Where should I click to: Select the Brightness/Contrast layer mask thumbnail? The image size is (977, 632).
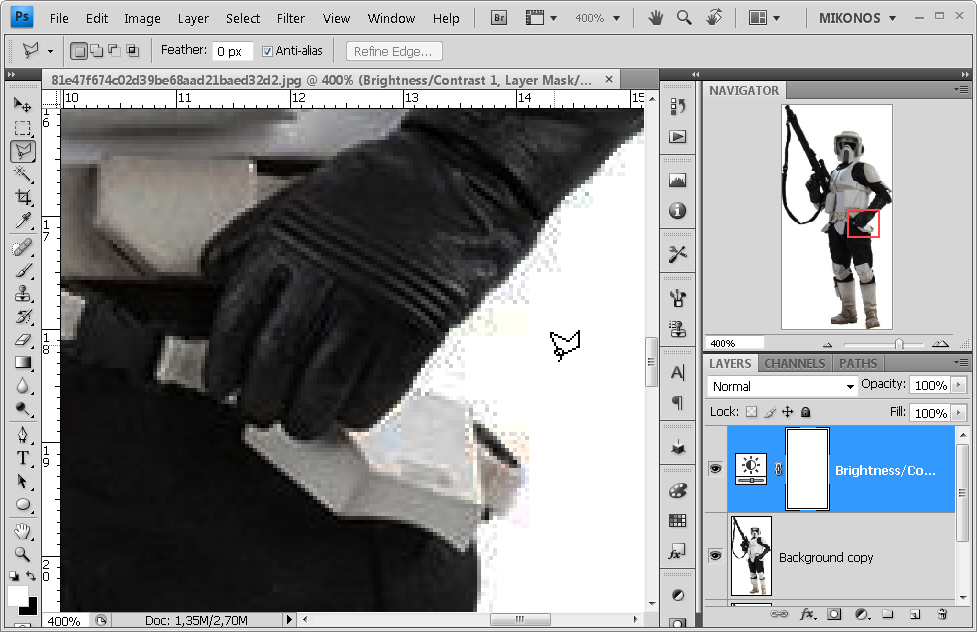pyautogui.click(x=807, y=469)
